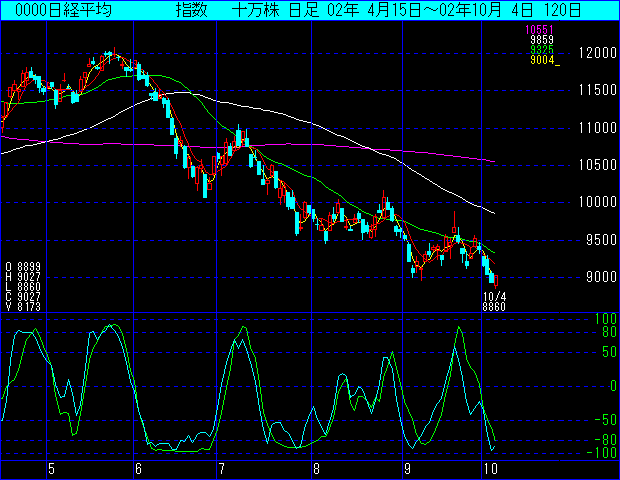This screenshot has height=480, width=620.
Task: Click the 10500 price axis label
Action: pos(597,165)
